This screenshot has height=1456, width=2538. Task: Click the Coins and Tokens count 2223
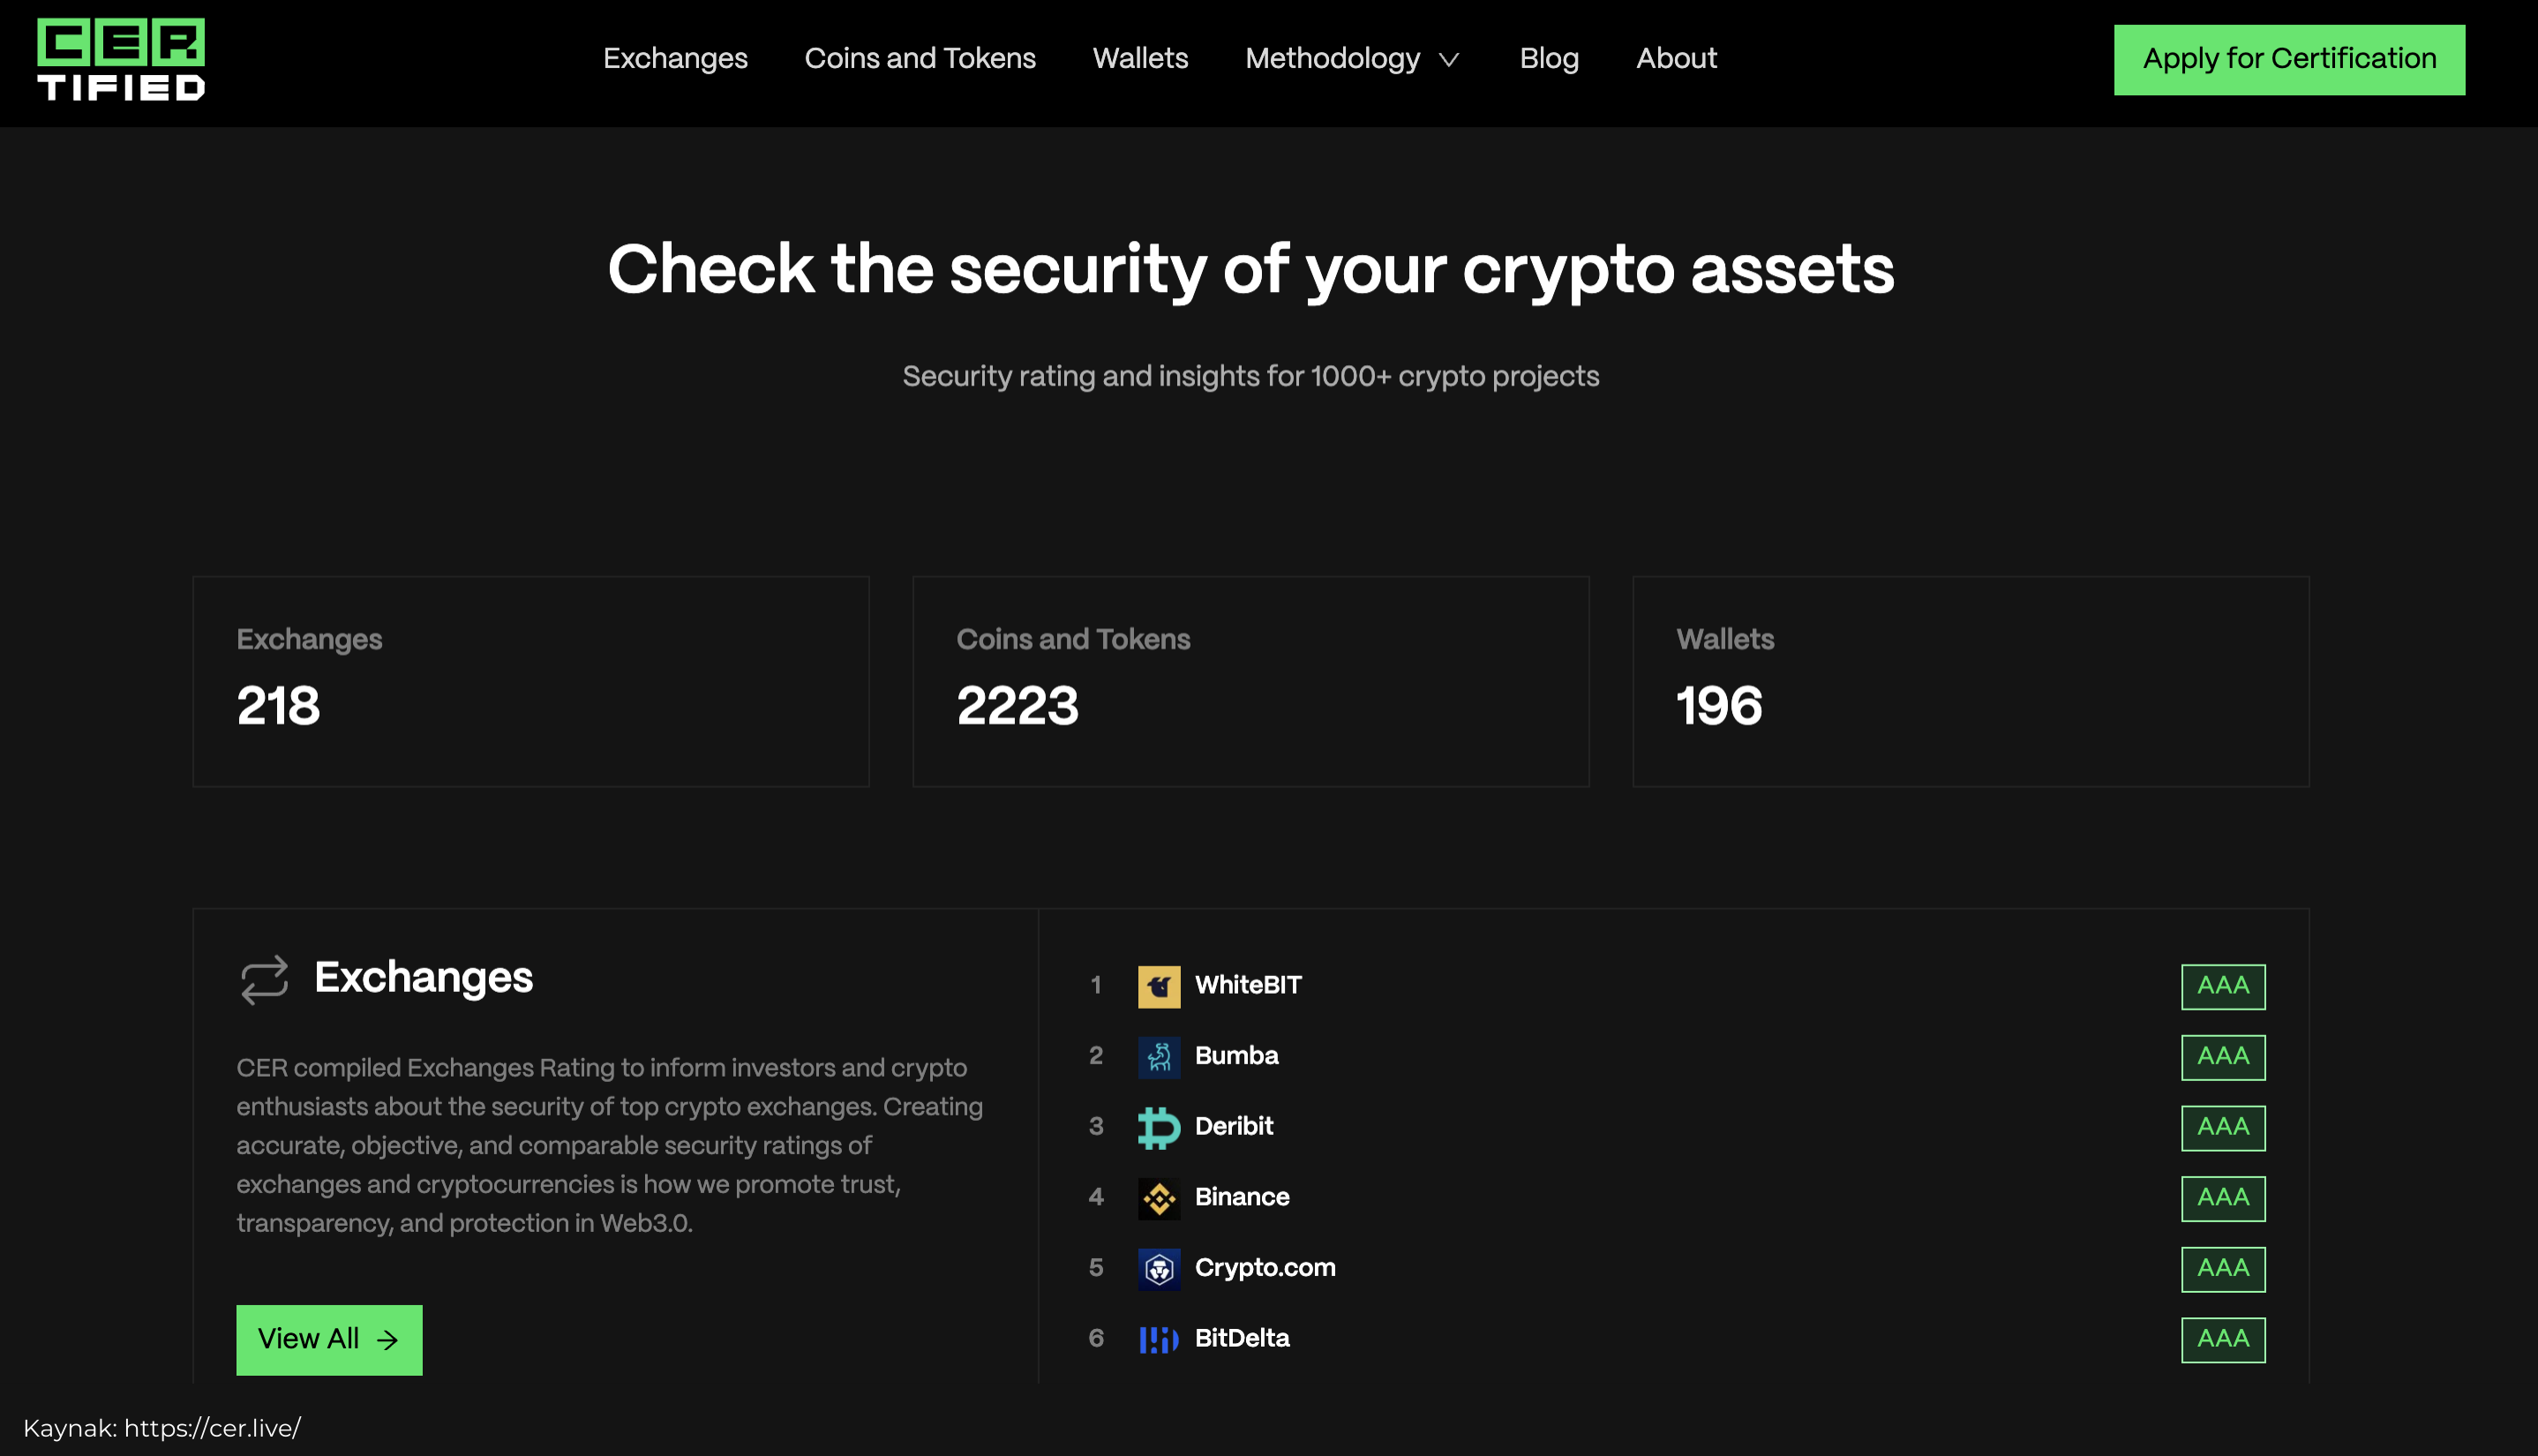click(1018, 706)
